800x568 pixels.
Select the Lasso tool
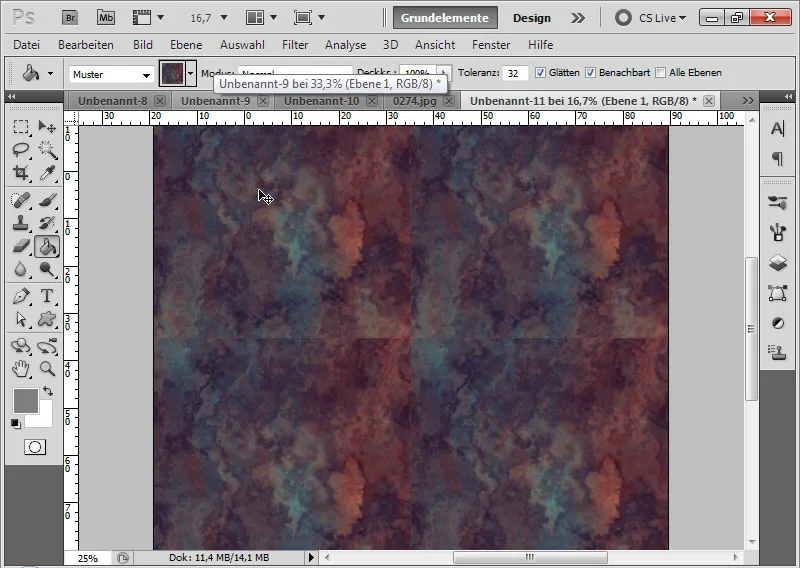pyautogui.click(x=20, y=150)
